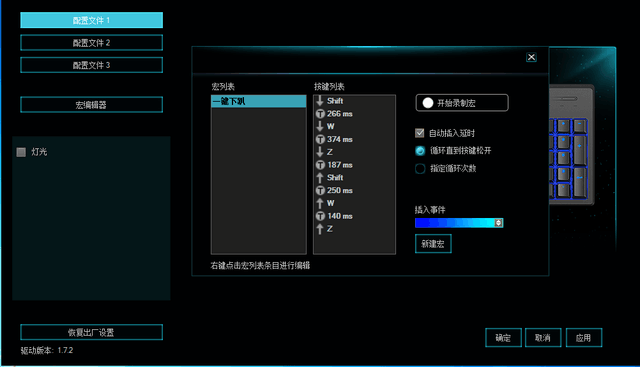
Task: Select 指定循环次数 radio option
Action: [x=420, y=169]
